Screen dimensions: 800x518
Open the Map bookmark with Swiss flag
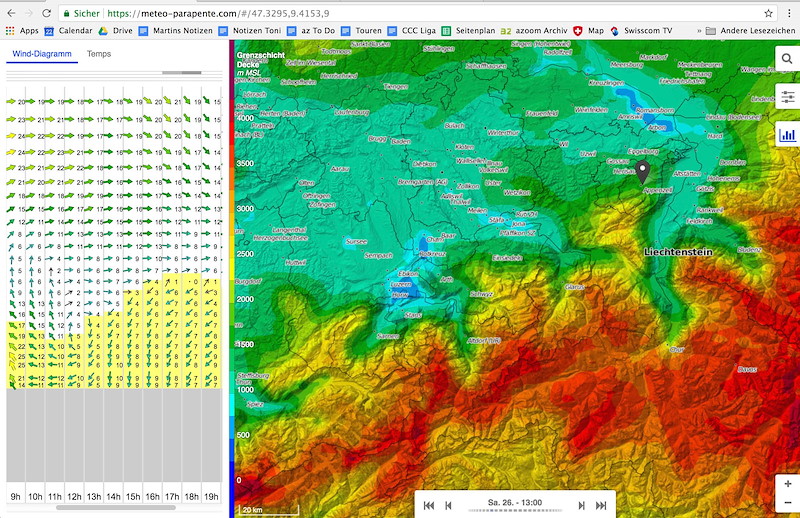[588, 31]
